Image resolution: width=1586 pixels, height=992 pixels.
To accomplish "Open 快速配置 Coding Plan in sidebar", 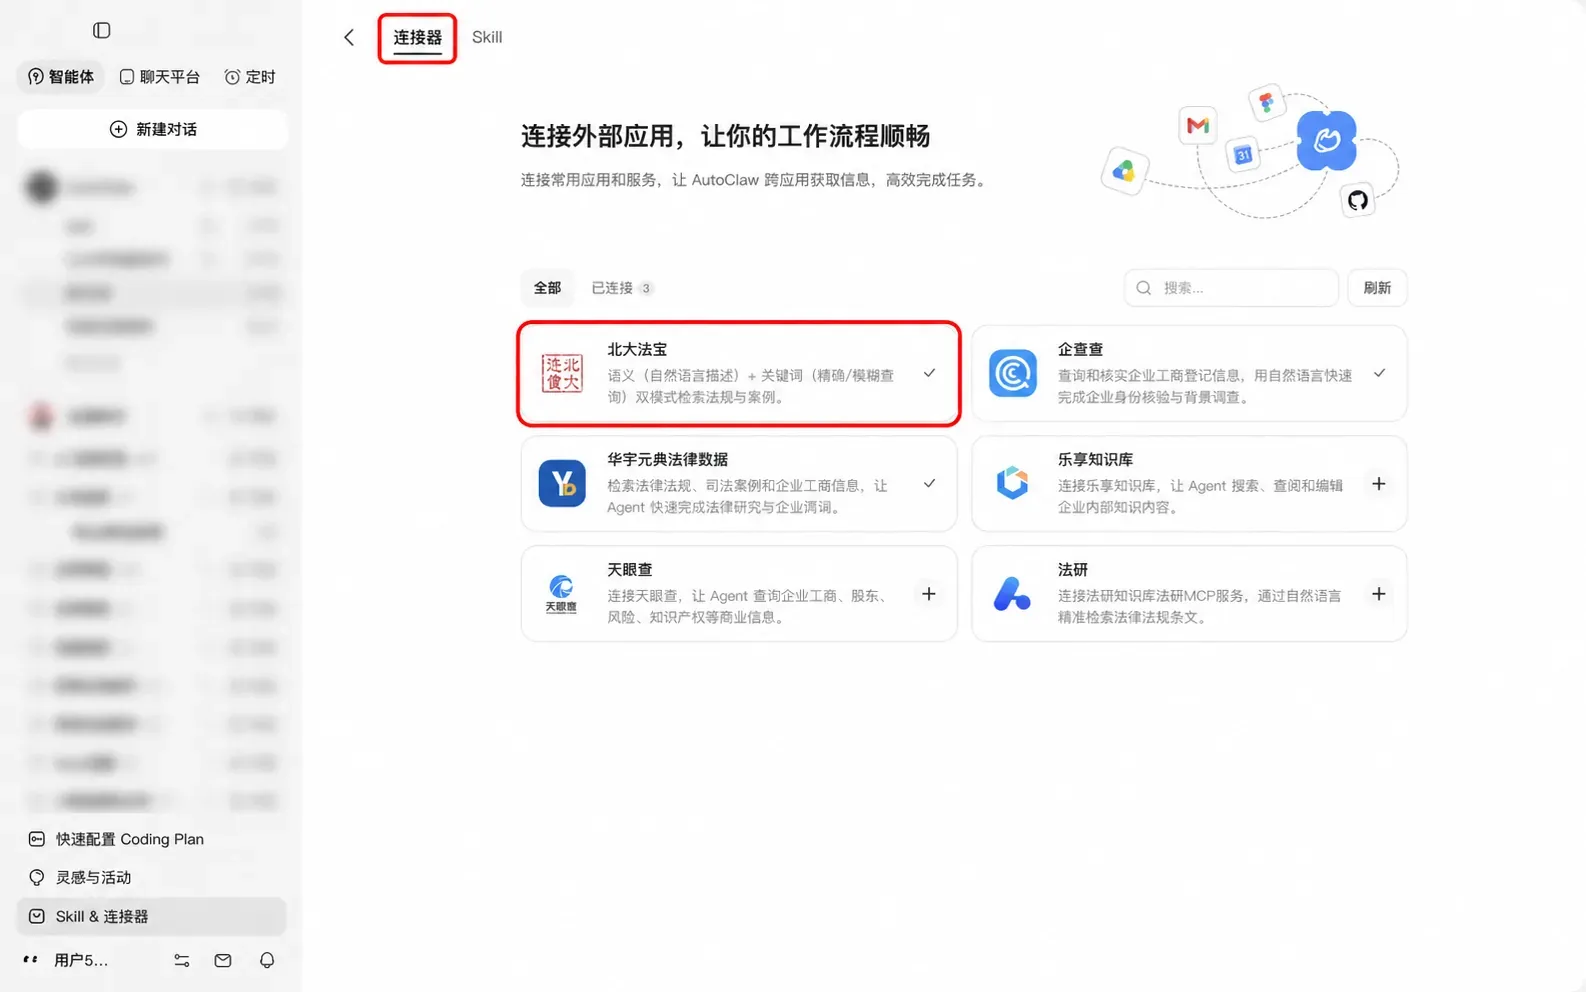I will (152, 839).
